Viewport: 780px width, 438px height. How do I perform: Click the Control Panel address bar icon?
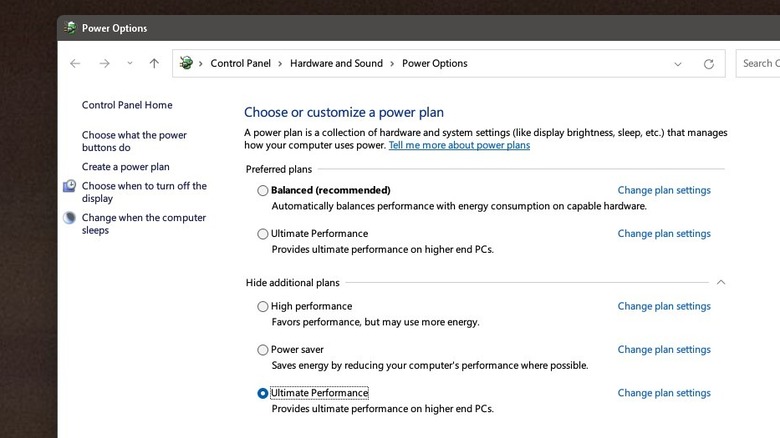point(186,63)
